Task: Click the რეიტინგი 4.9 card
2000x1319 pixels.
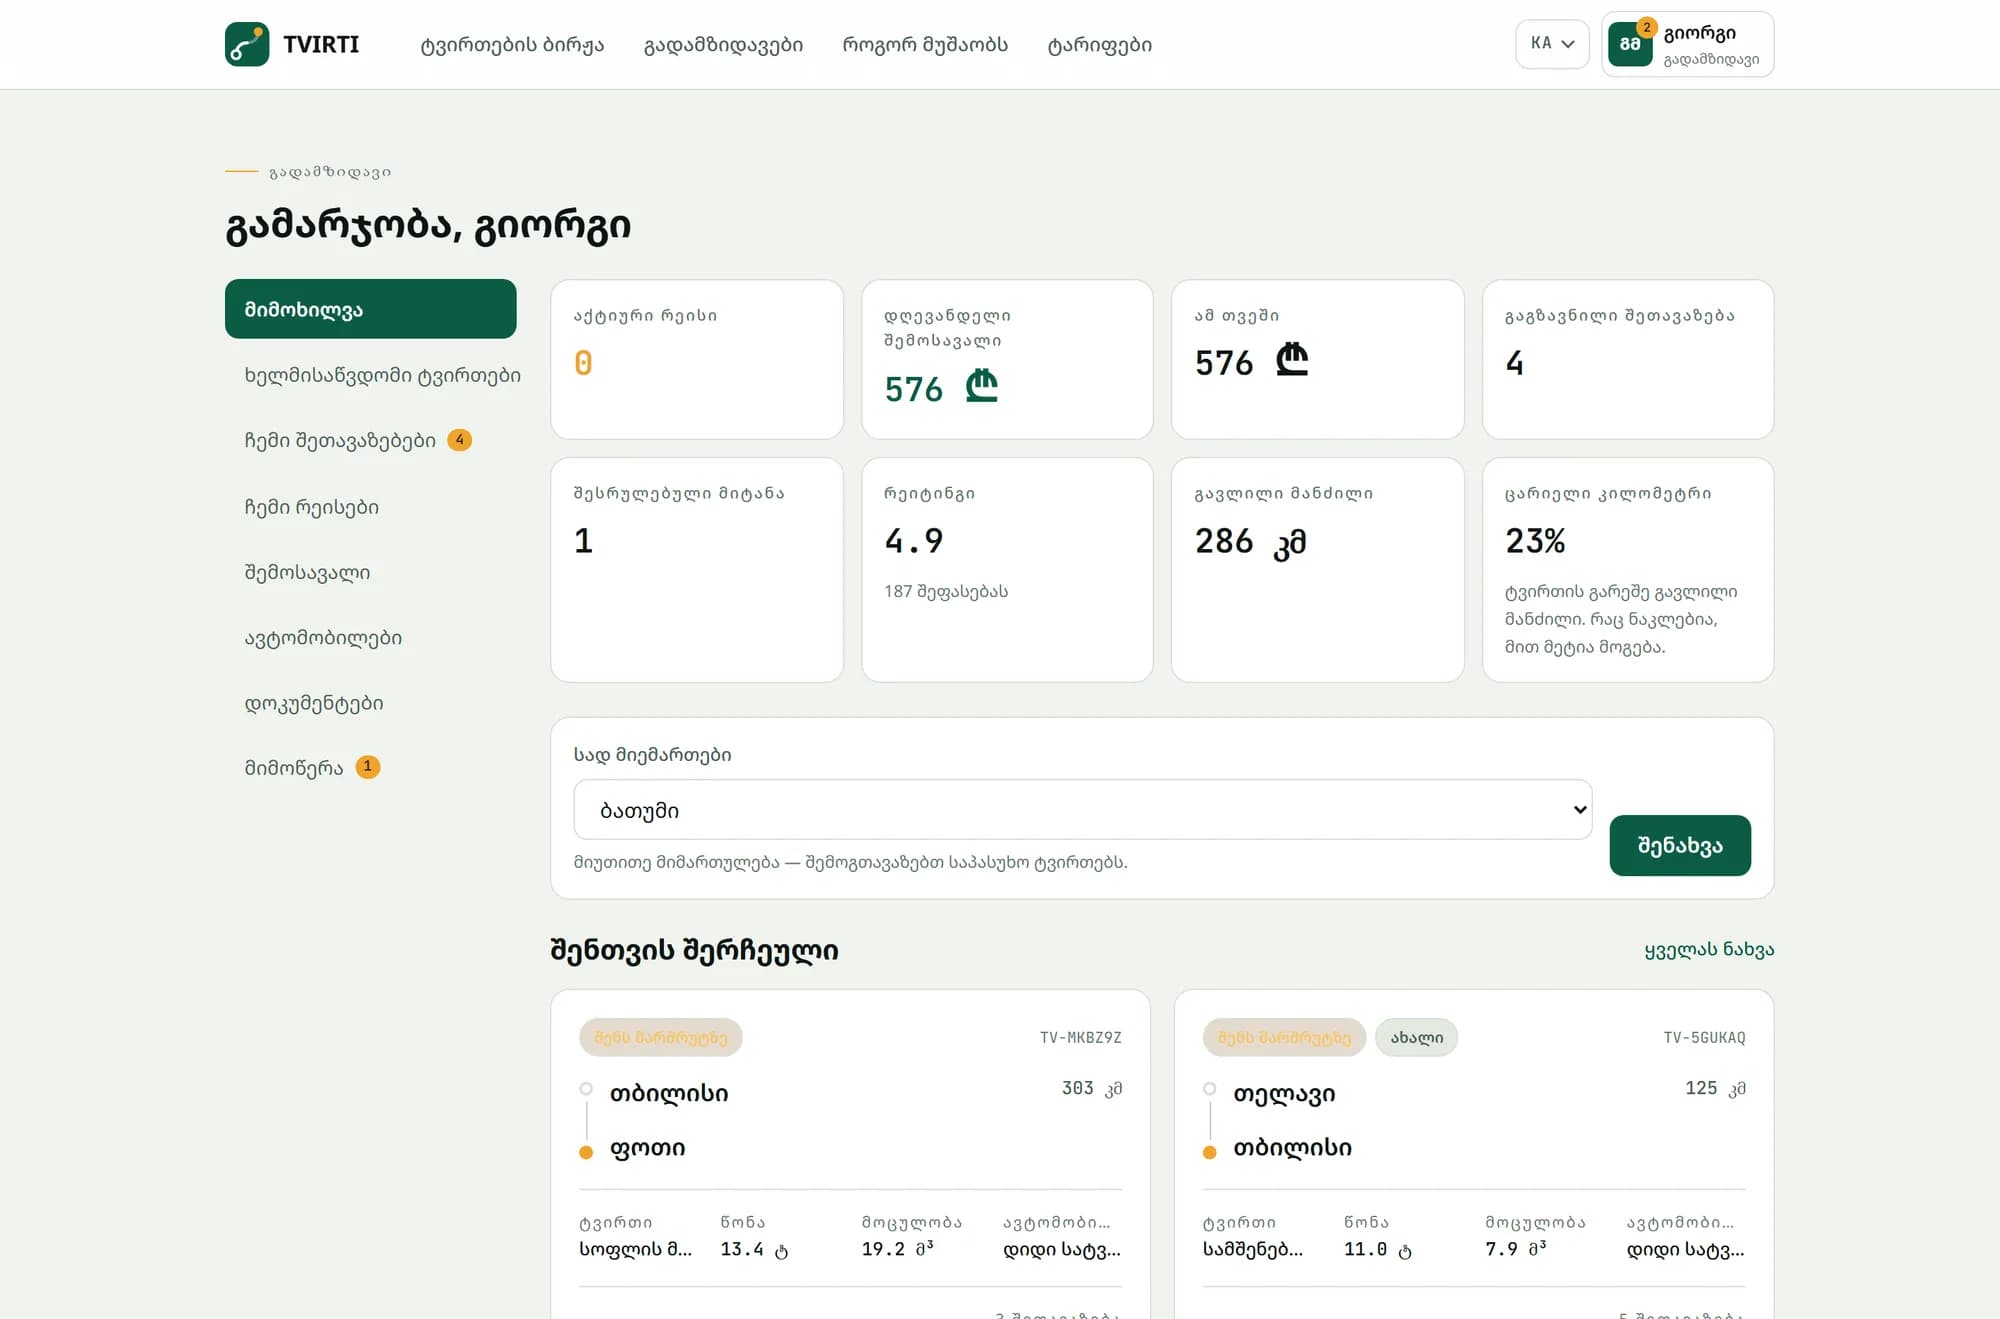Action: click(1007, 570)
